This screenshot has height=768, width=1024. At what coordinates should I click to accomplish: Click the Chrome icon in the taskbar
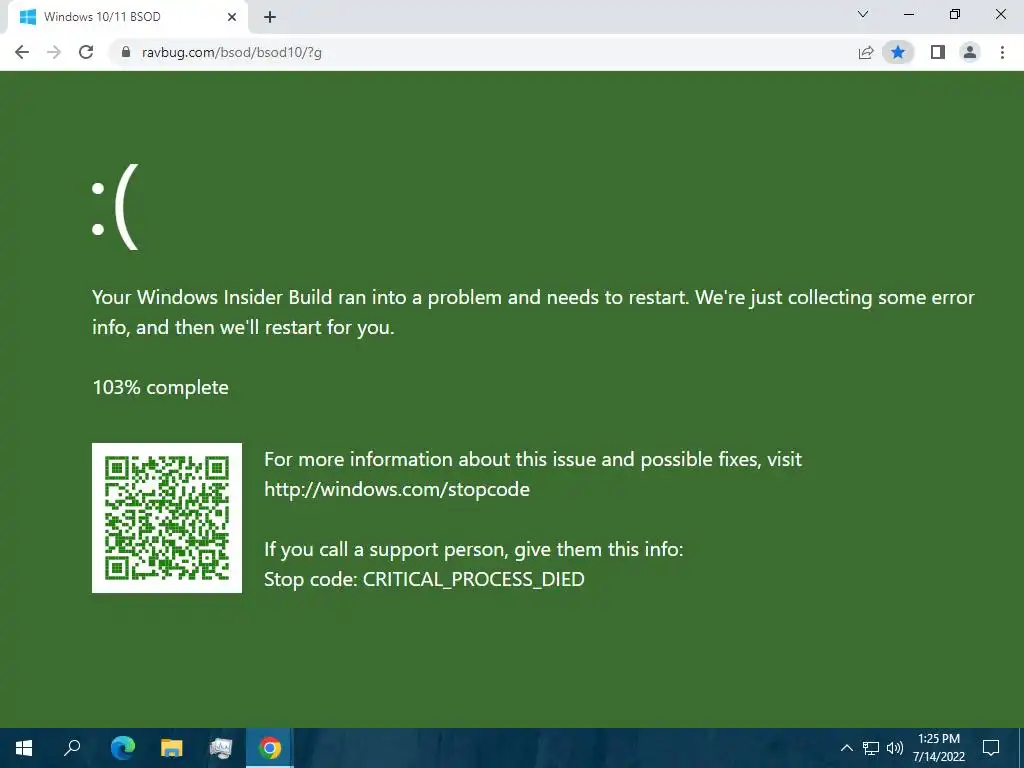pyautogui.click(x=270, y=748)
